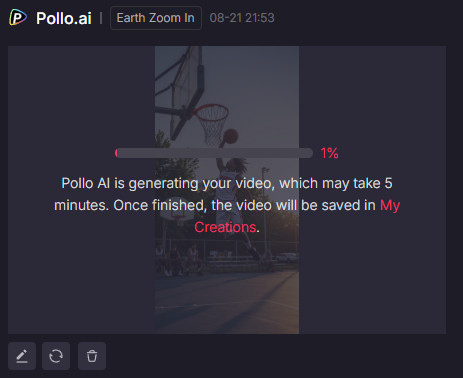The height and width of the screenshot is (378, 463).
Task: Click the basketball hoop in the preview image
Action: (212, 123)
